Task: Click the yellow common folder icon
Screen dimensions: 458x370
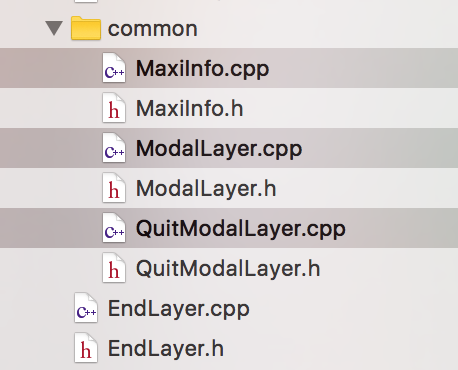Action: (x=86, y=28)
